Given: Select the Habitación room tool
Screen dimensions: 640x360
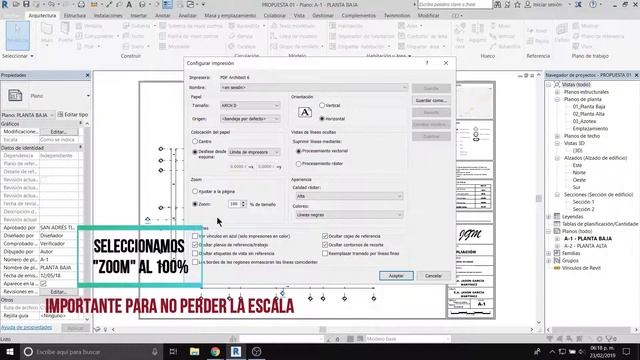Looking at the screenshot, I should 346,26.
